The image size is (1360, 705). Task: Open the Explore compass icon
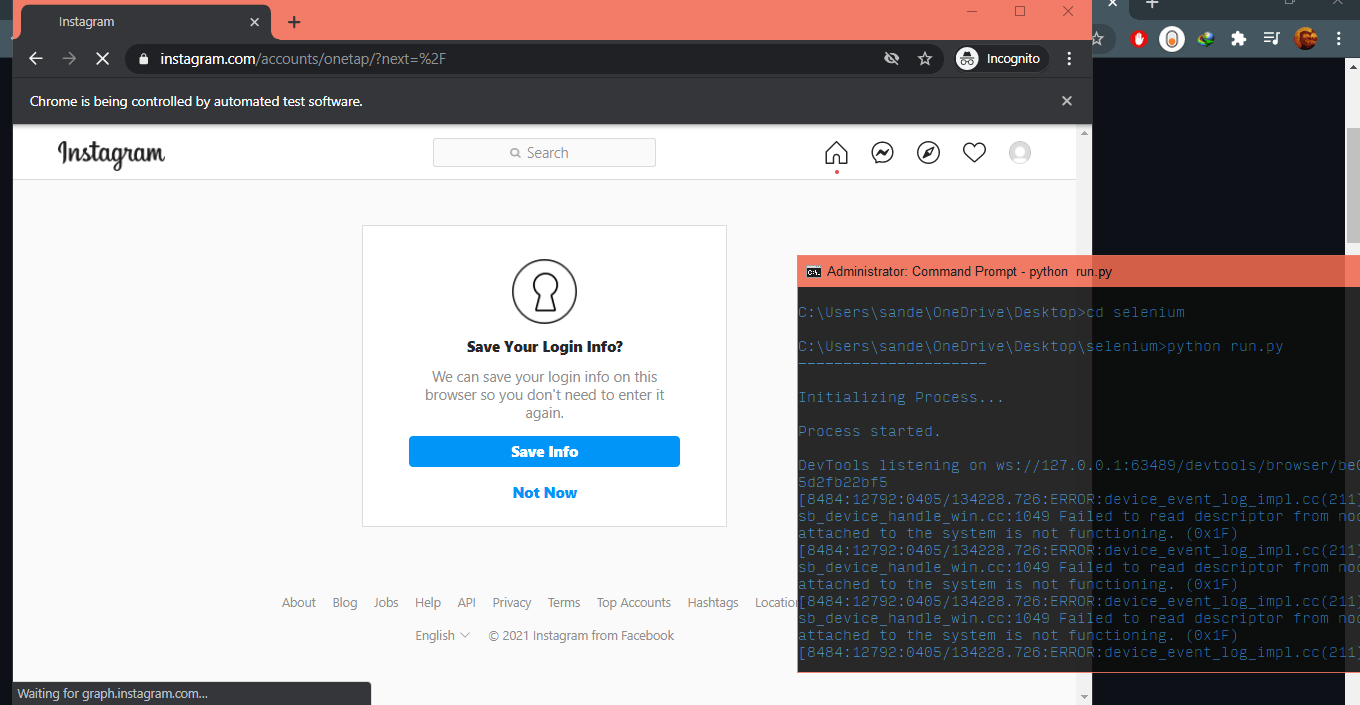(x=928, y=152)
